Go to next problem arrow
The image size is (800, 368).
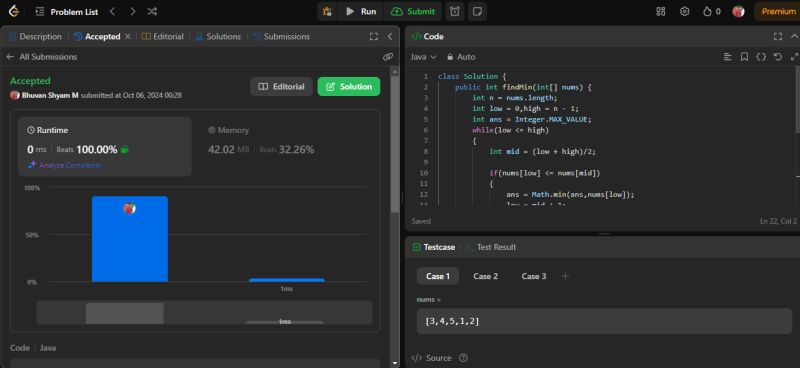(x=133, y=11)
